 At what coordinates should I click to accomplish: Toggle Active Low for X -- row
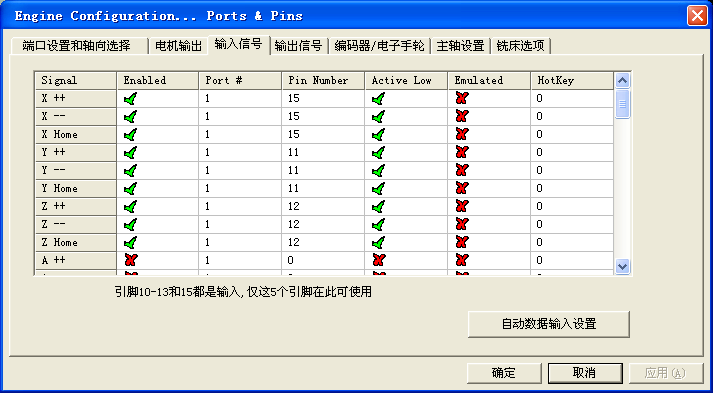coord(378,116)
